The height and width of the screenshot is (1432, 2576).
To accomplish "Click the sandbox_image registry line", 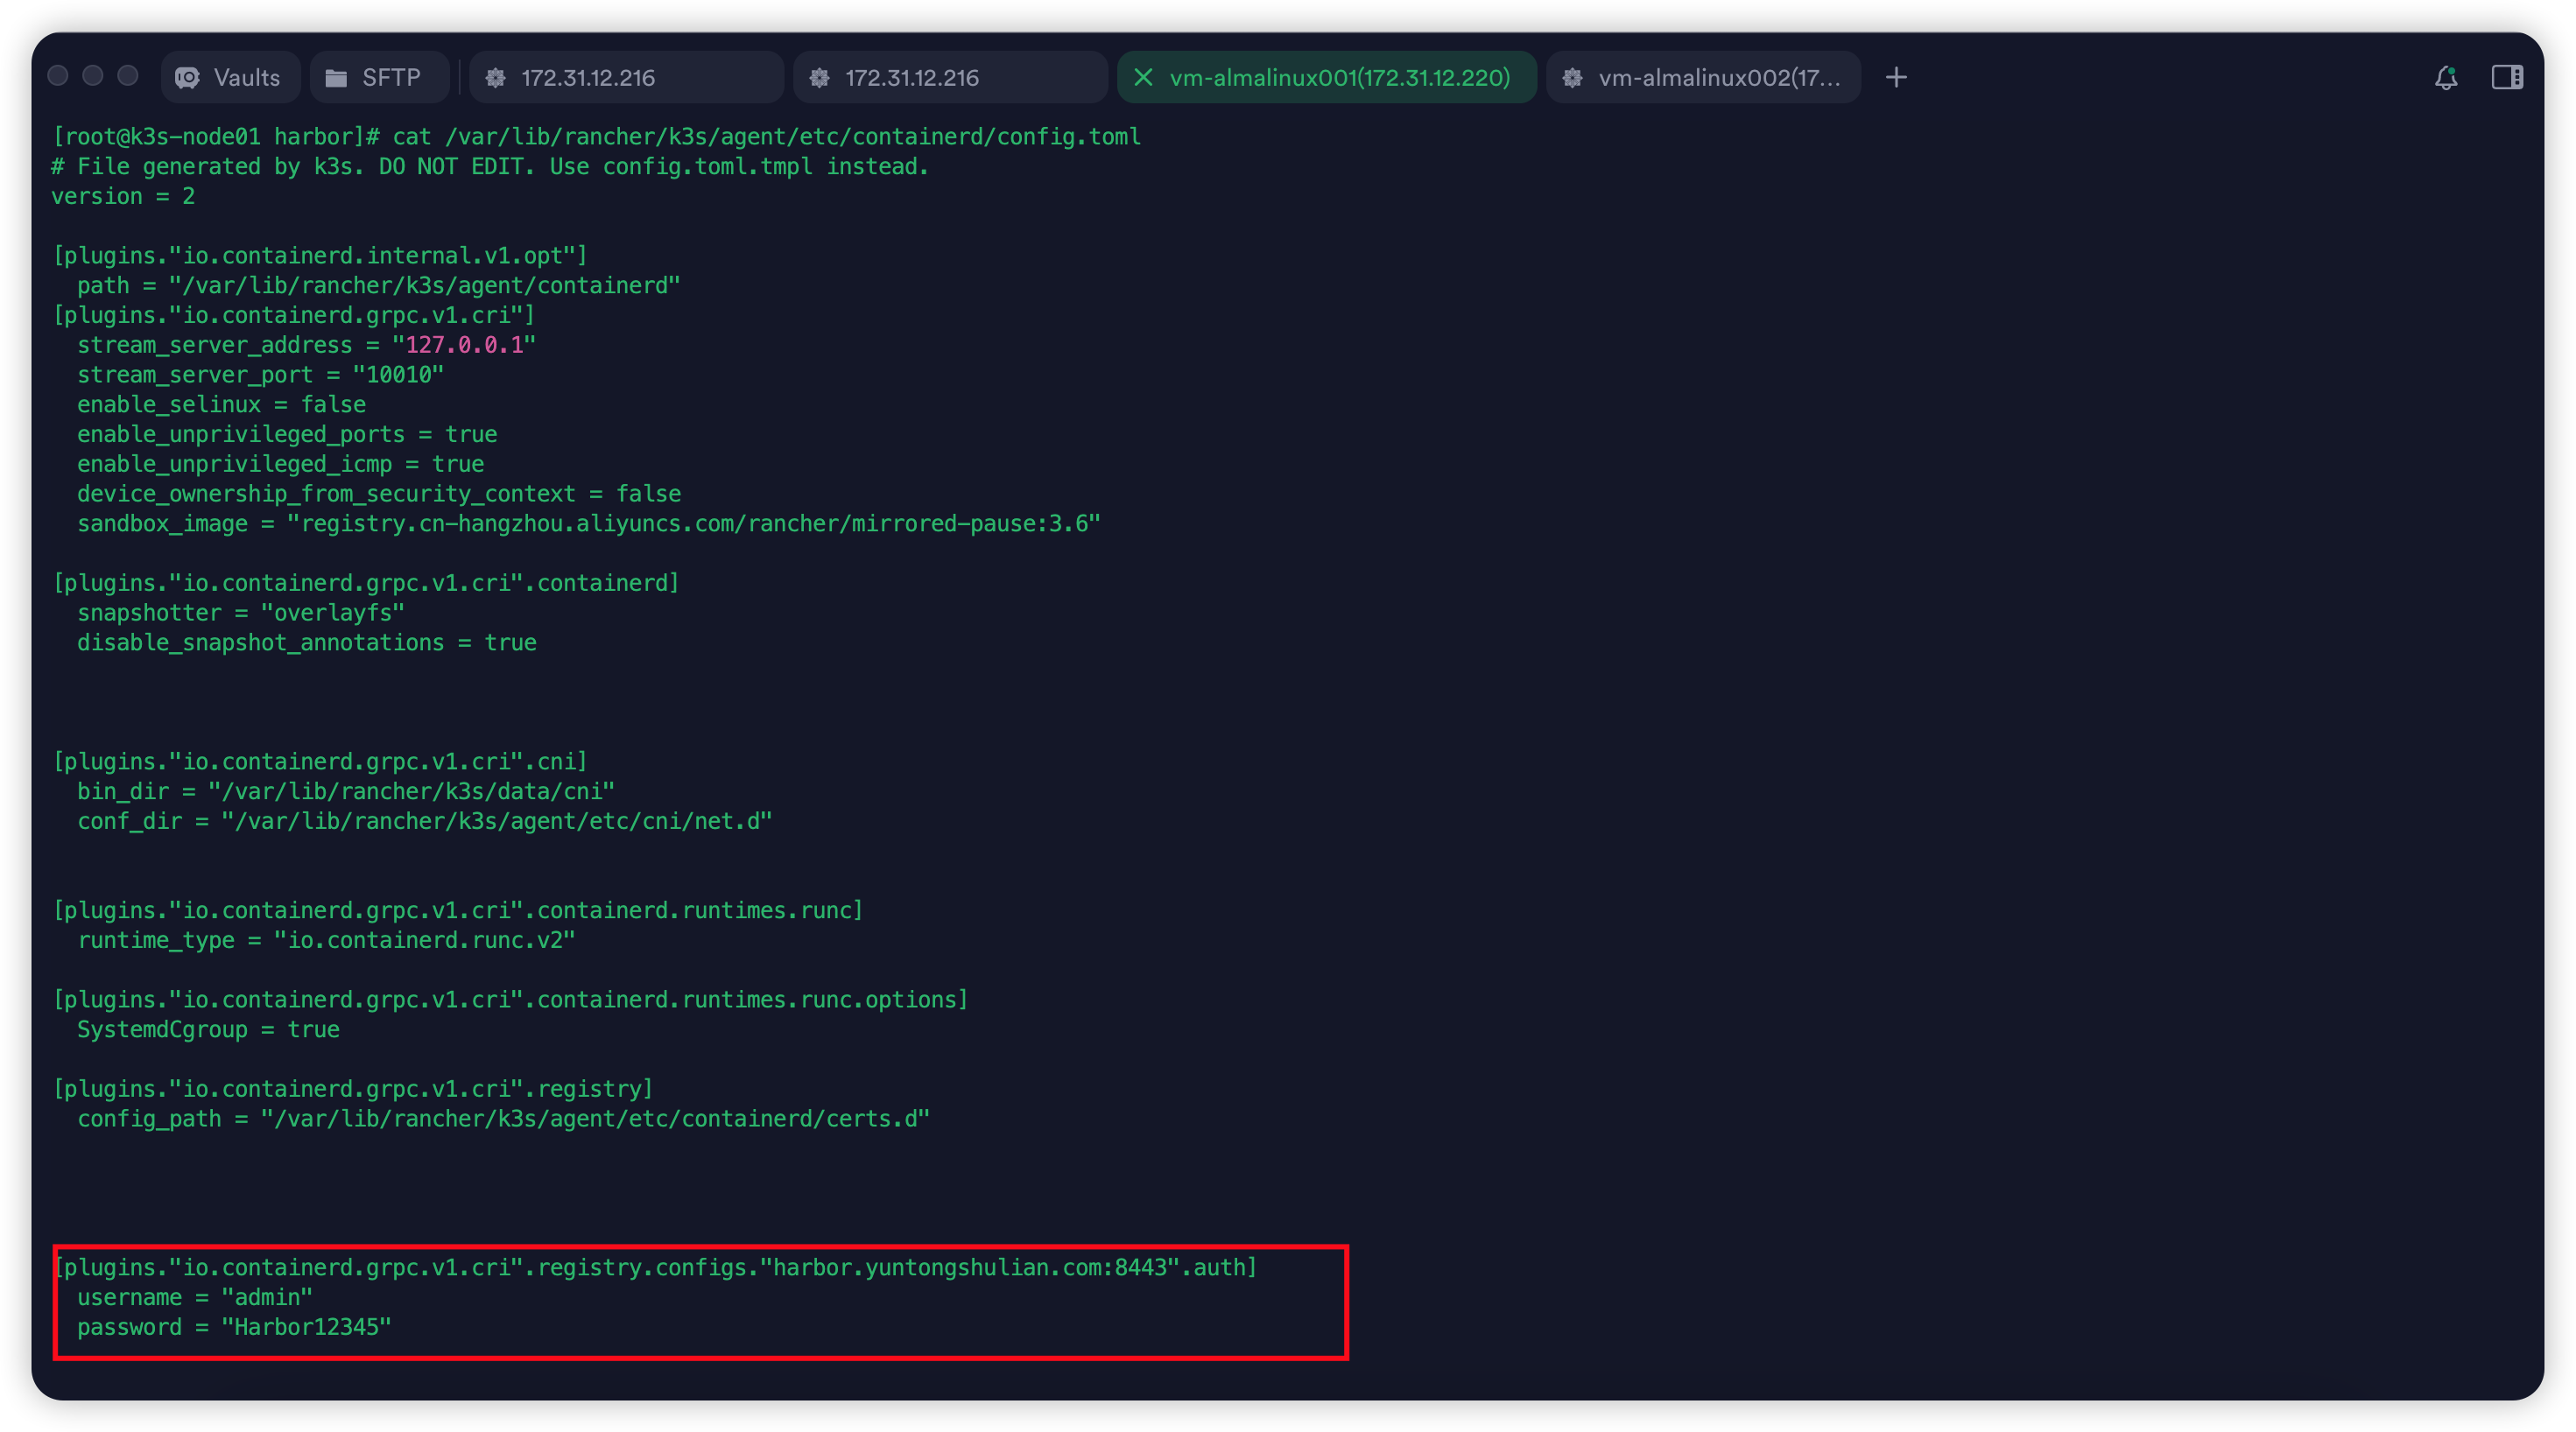I will coord(589,524).
